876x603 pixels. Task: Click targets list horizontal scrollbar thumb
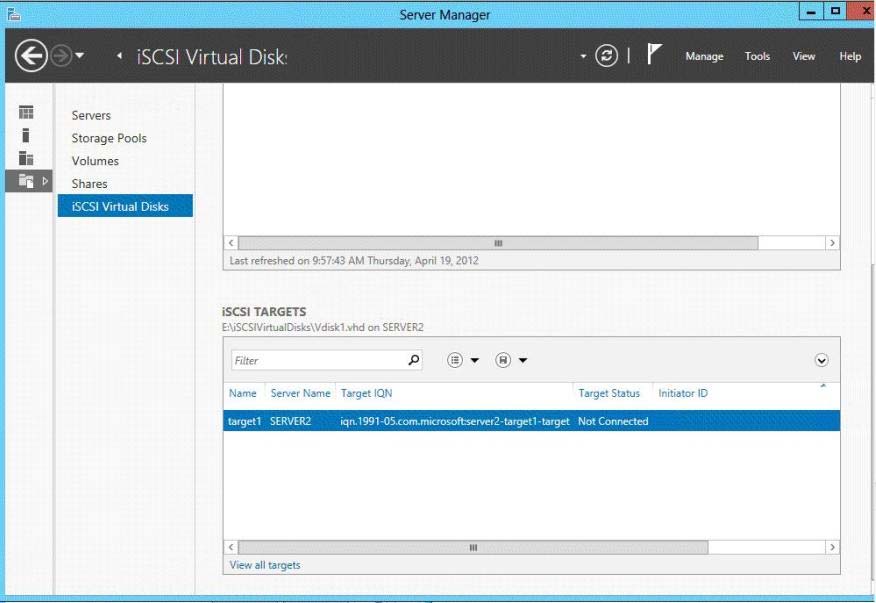coord(473,548)
